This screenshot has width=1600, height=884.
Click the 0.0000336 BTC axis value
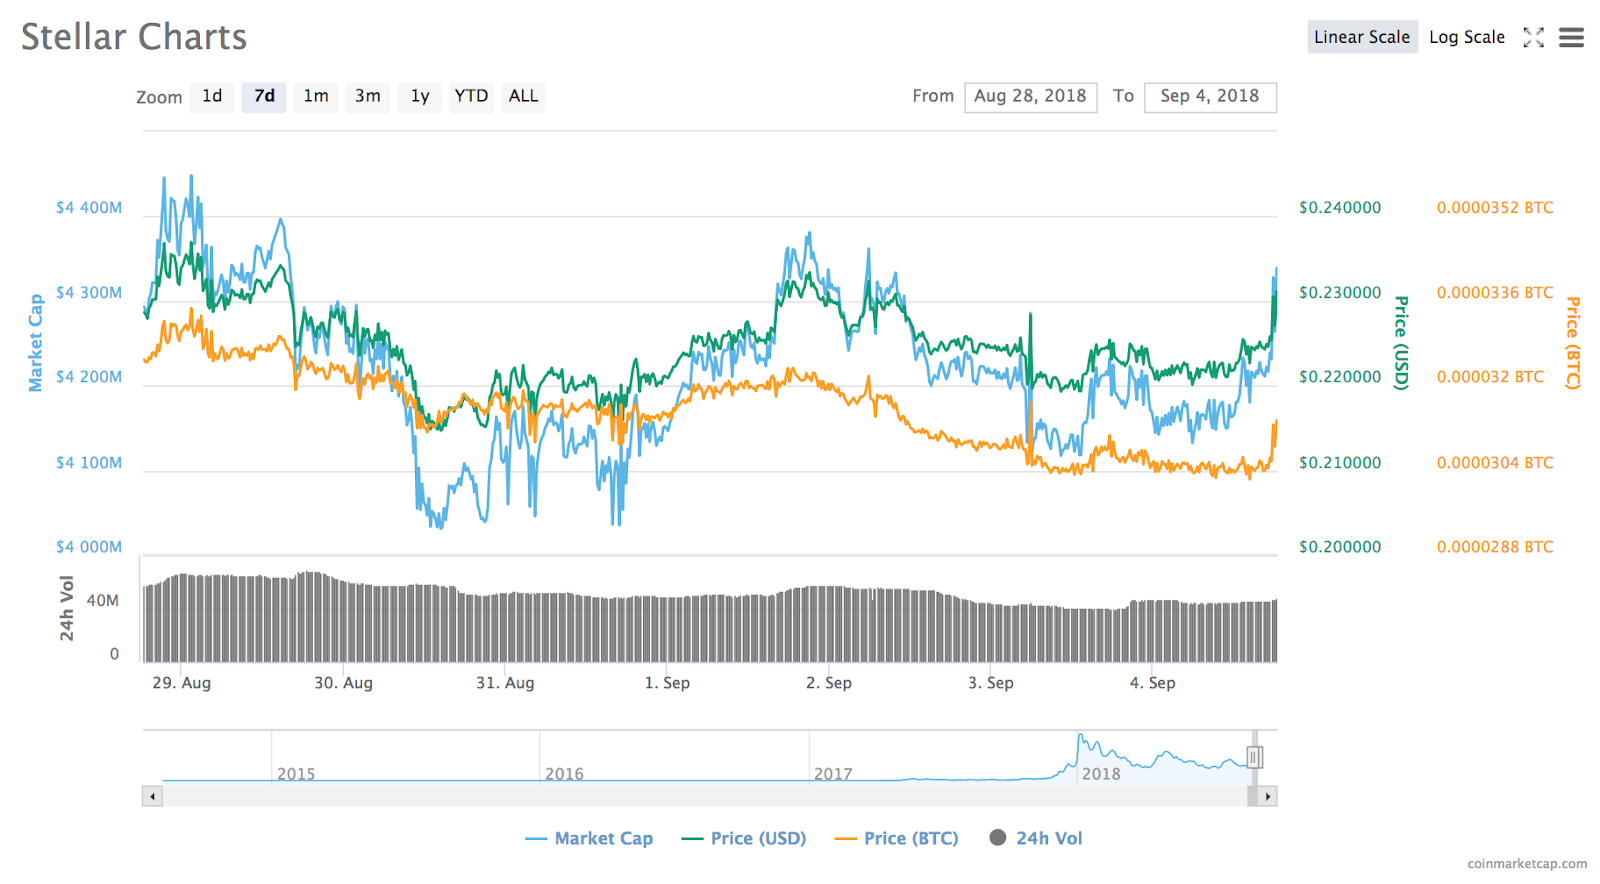(1495, 293)
